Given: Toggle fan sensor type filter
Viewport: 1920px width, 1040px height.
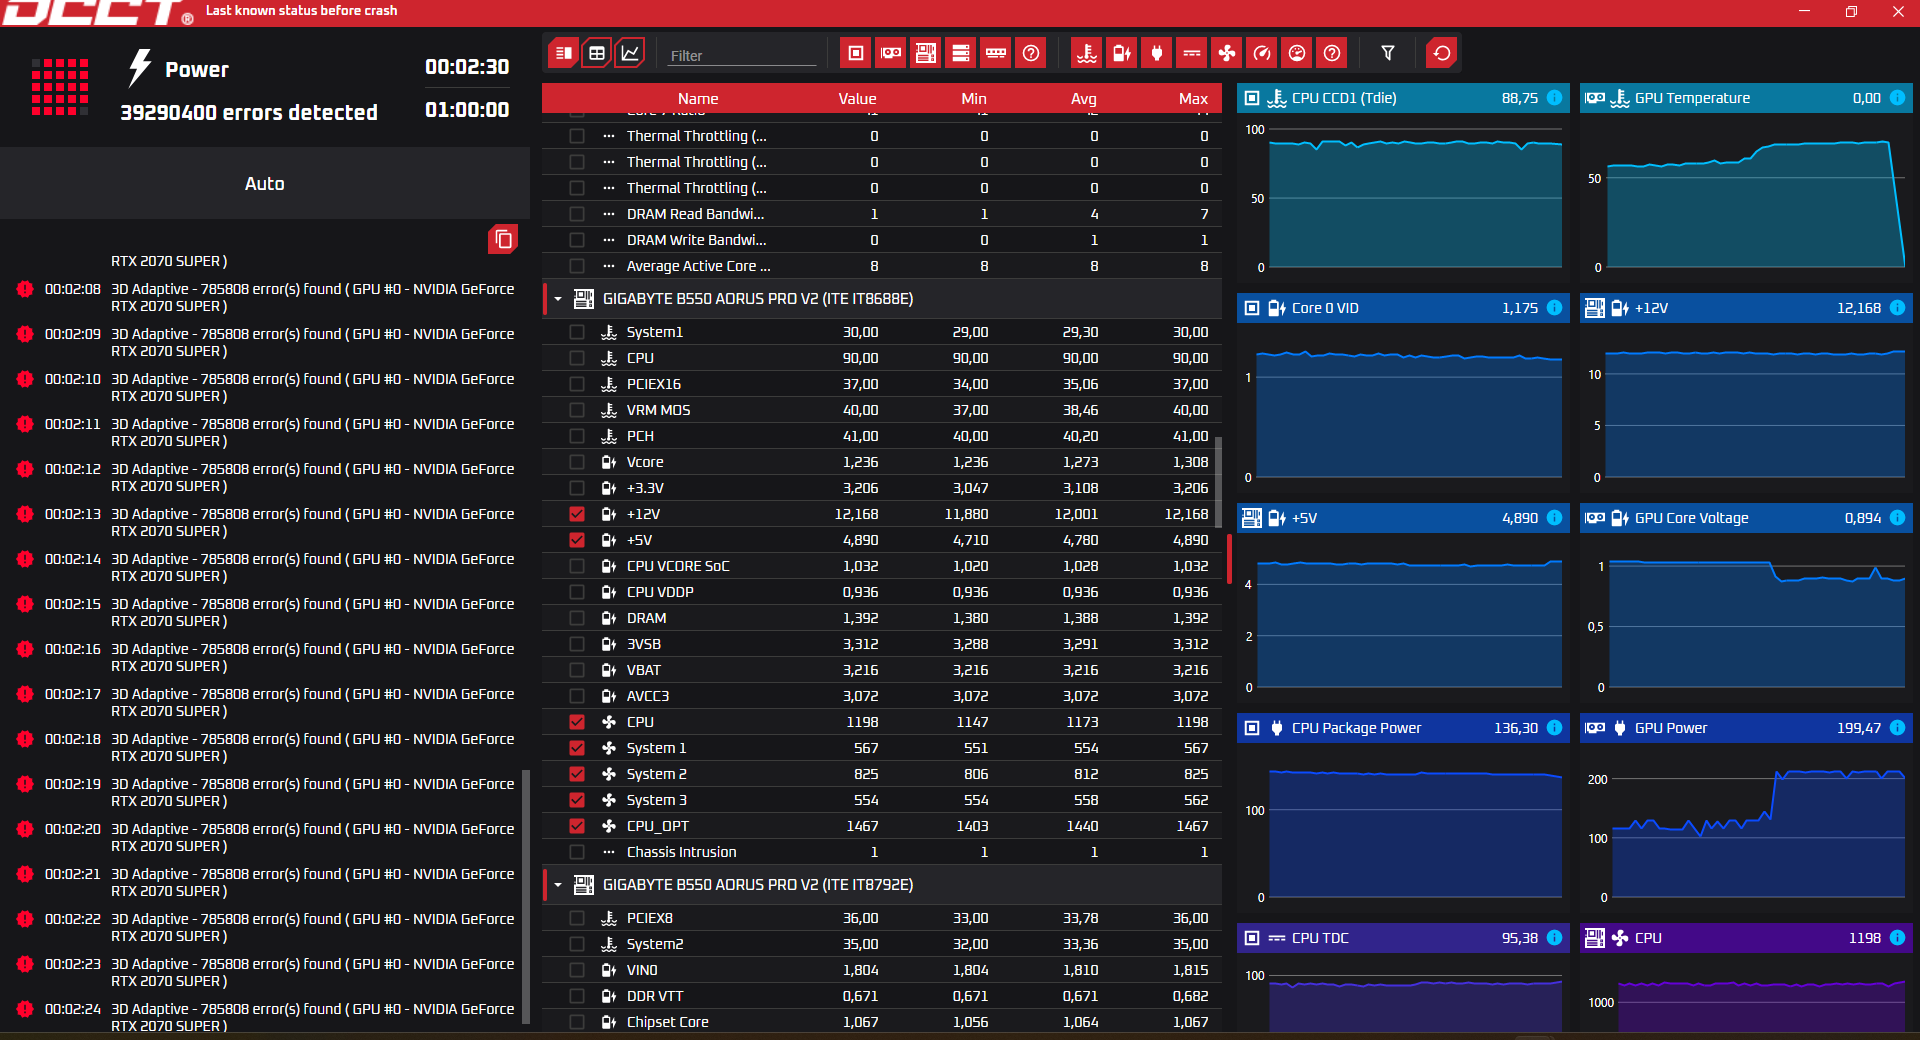Looking at the screenshot, I should (1227, 53).
